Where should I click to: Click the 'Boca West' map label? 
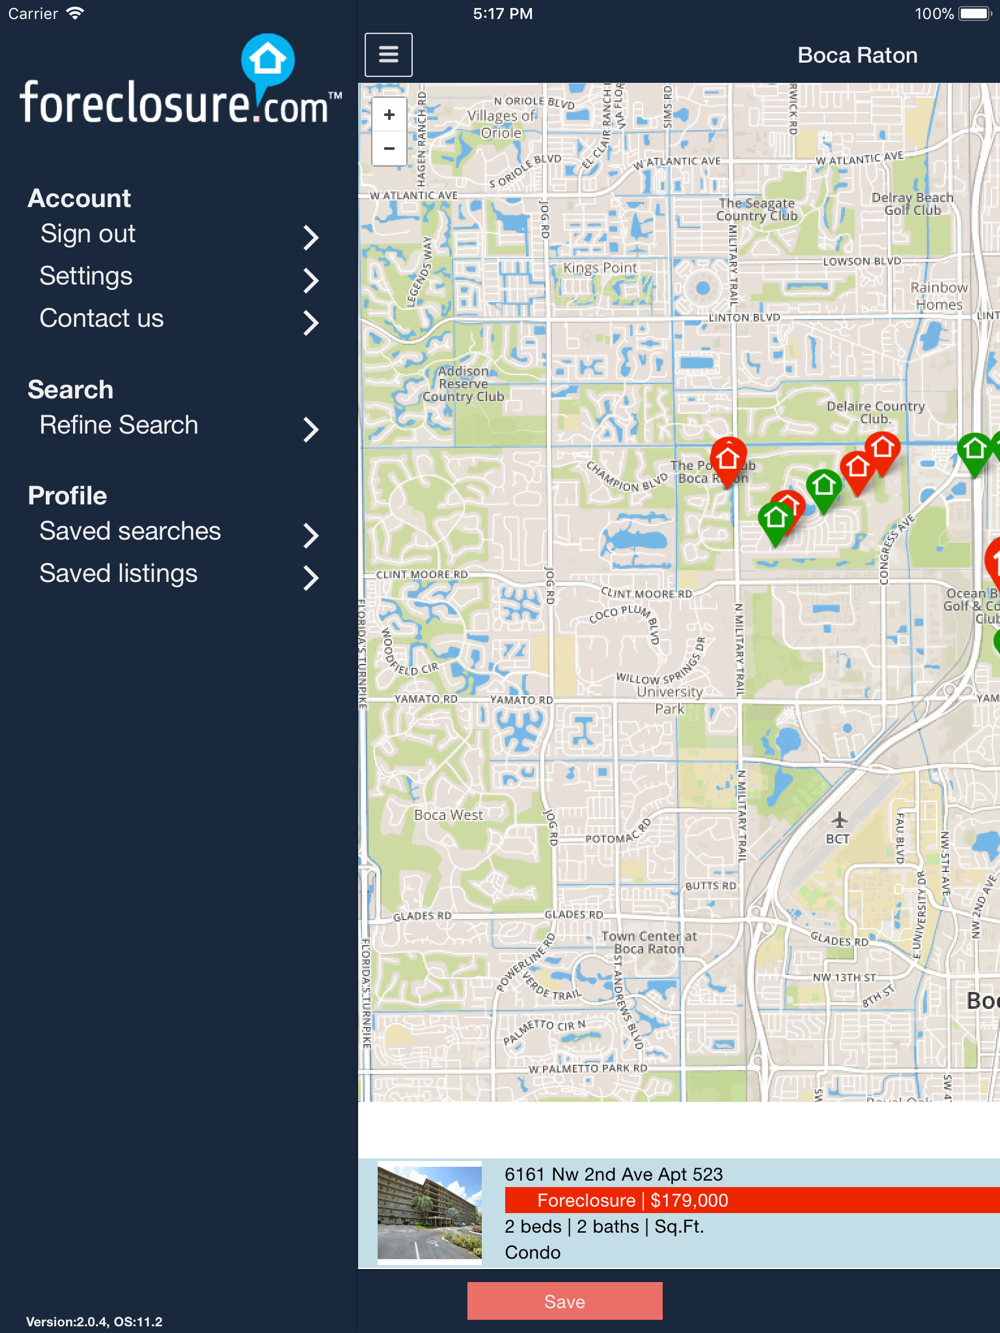point(449,815)
